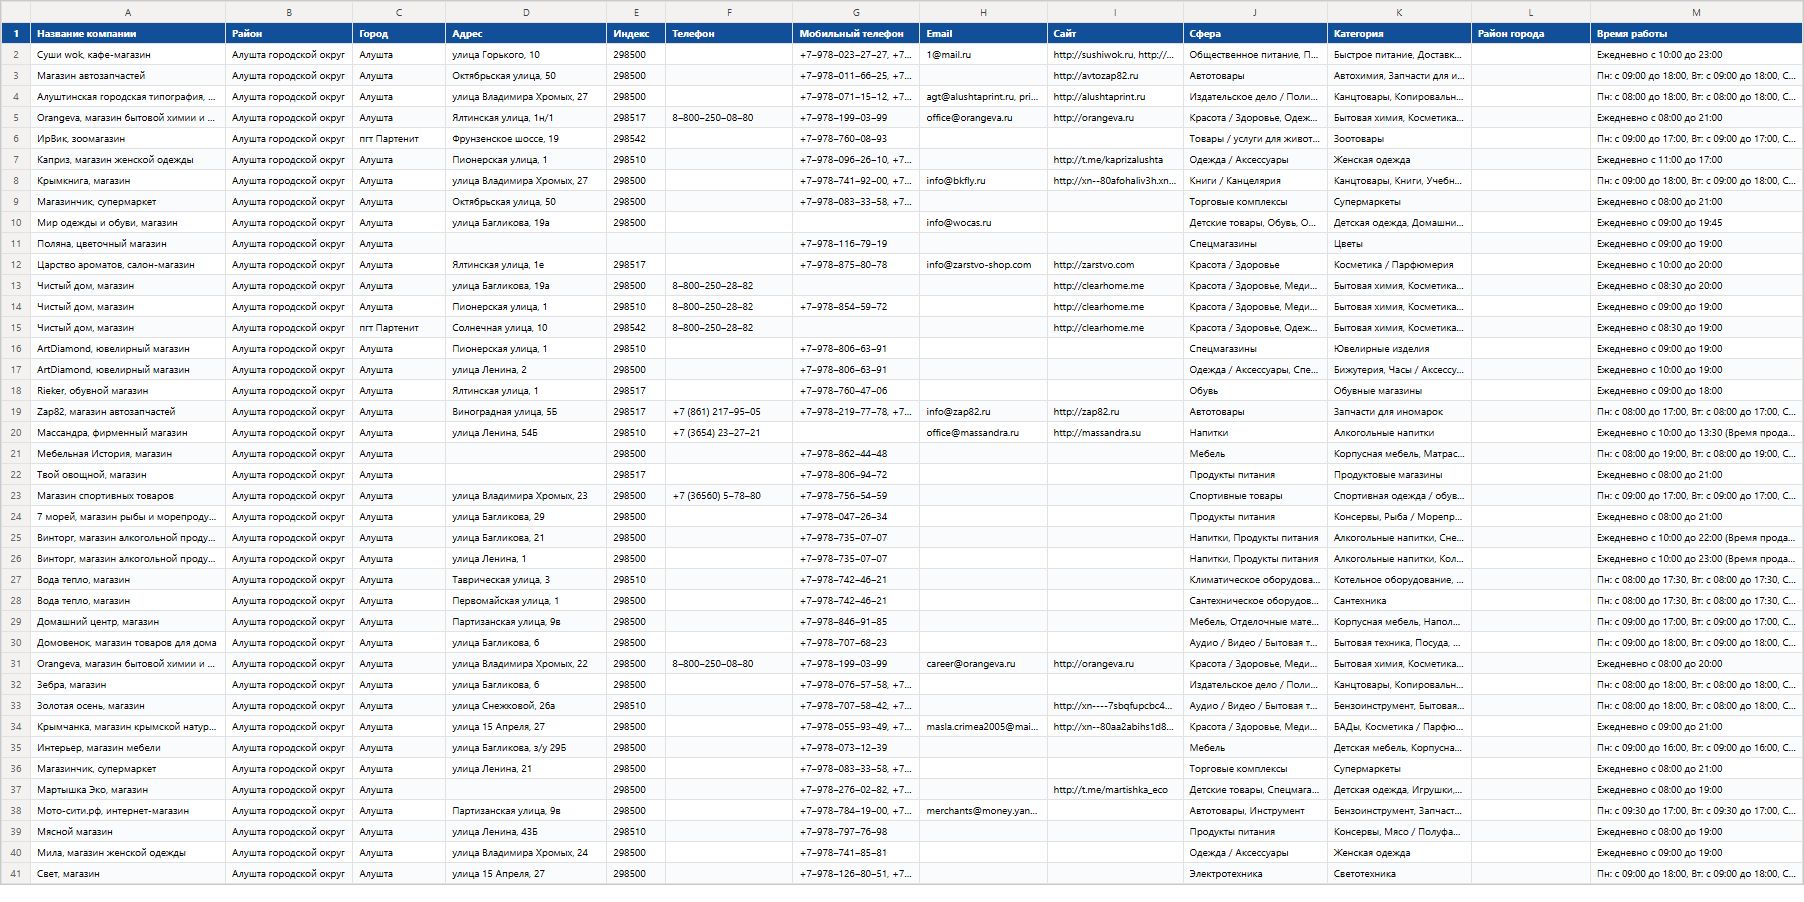
Task: Select cell 'Царство ароматов, салон-магазин'
Action: 128,265
